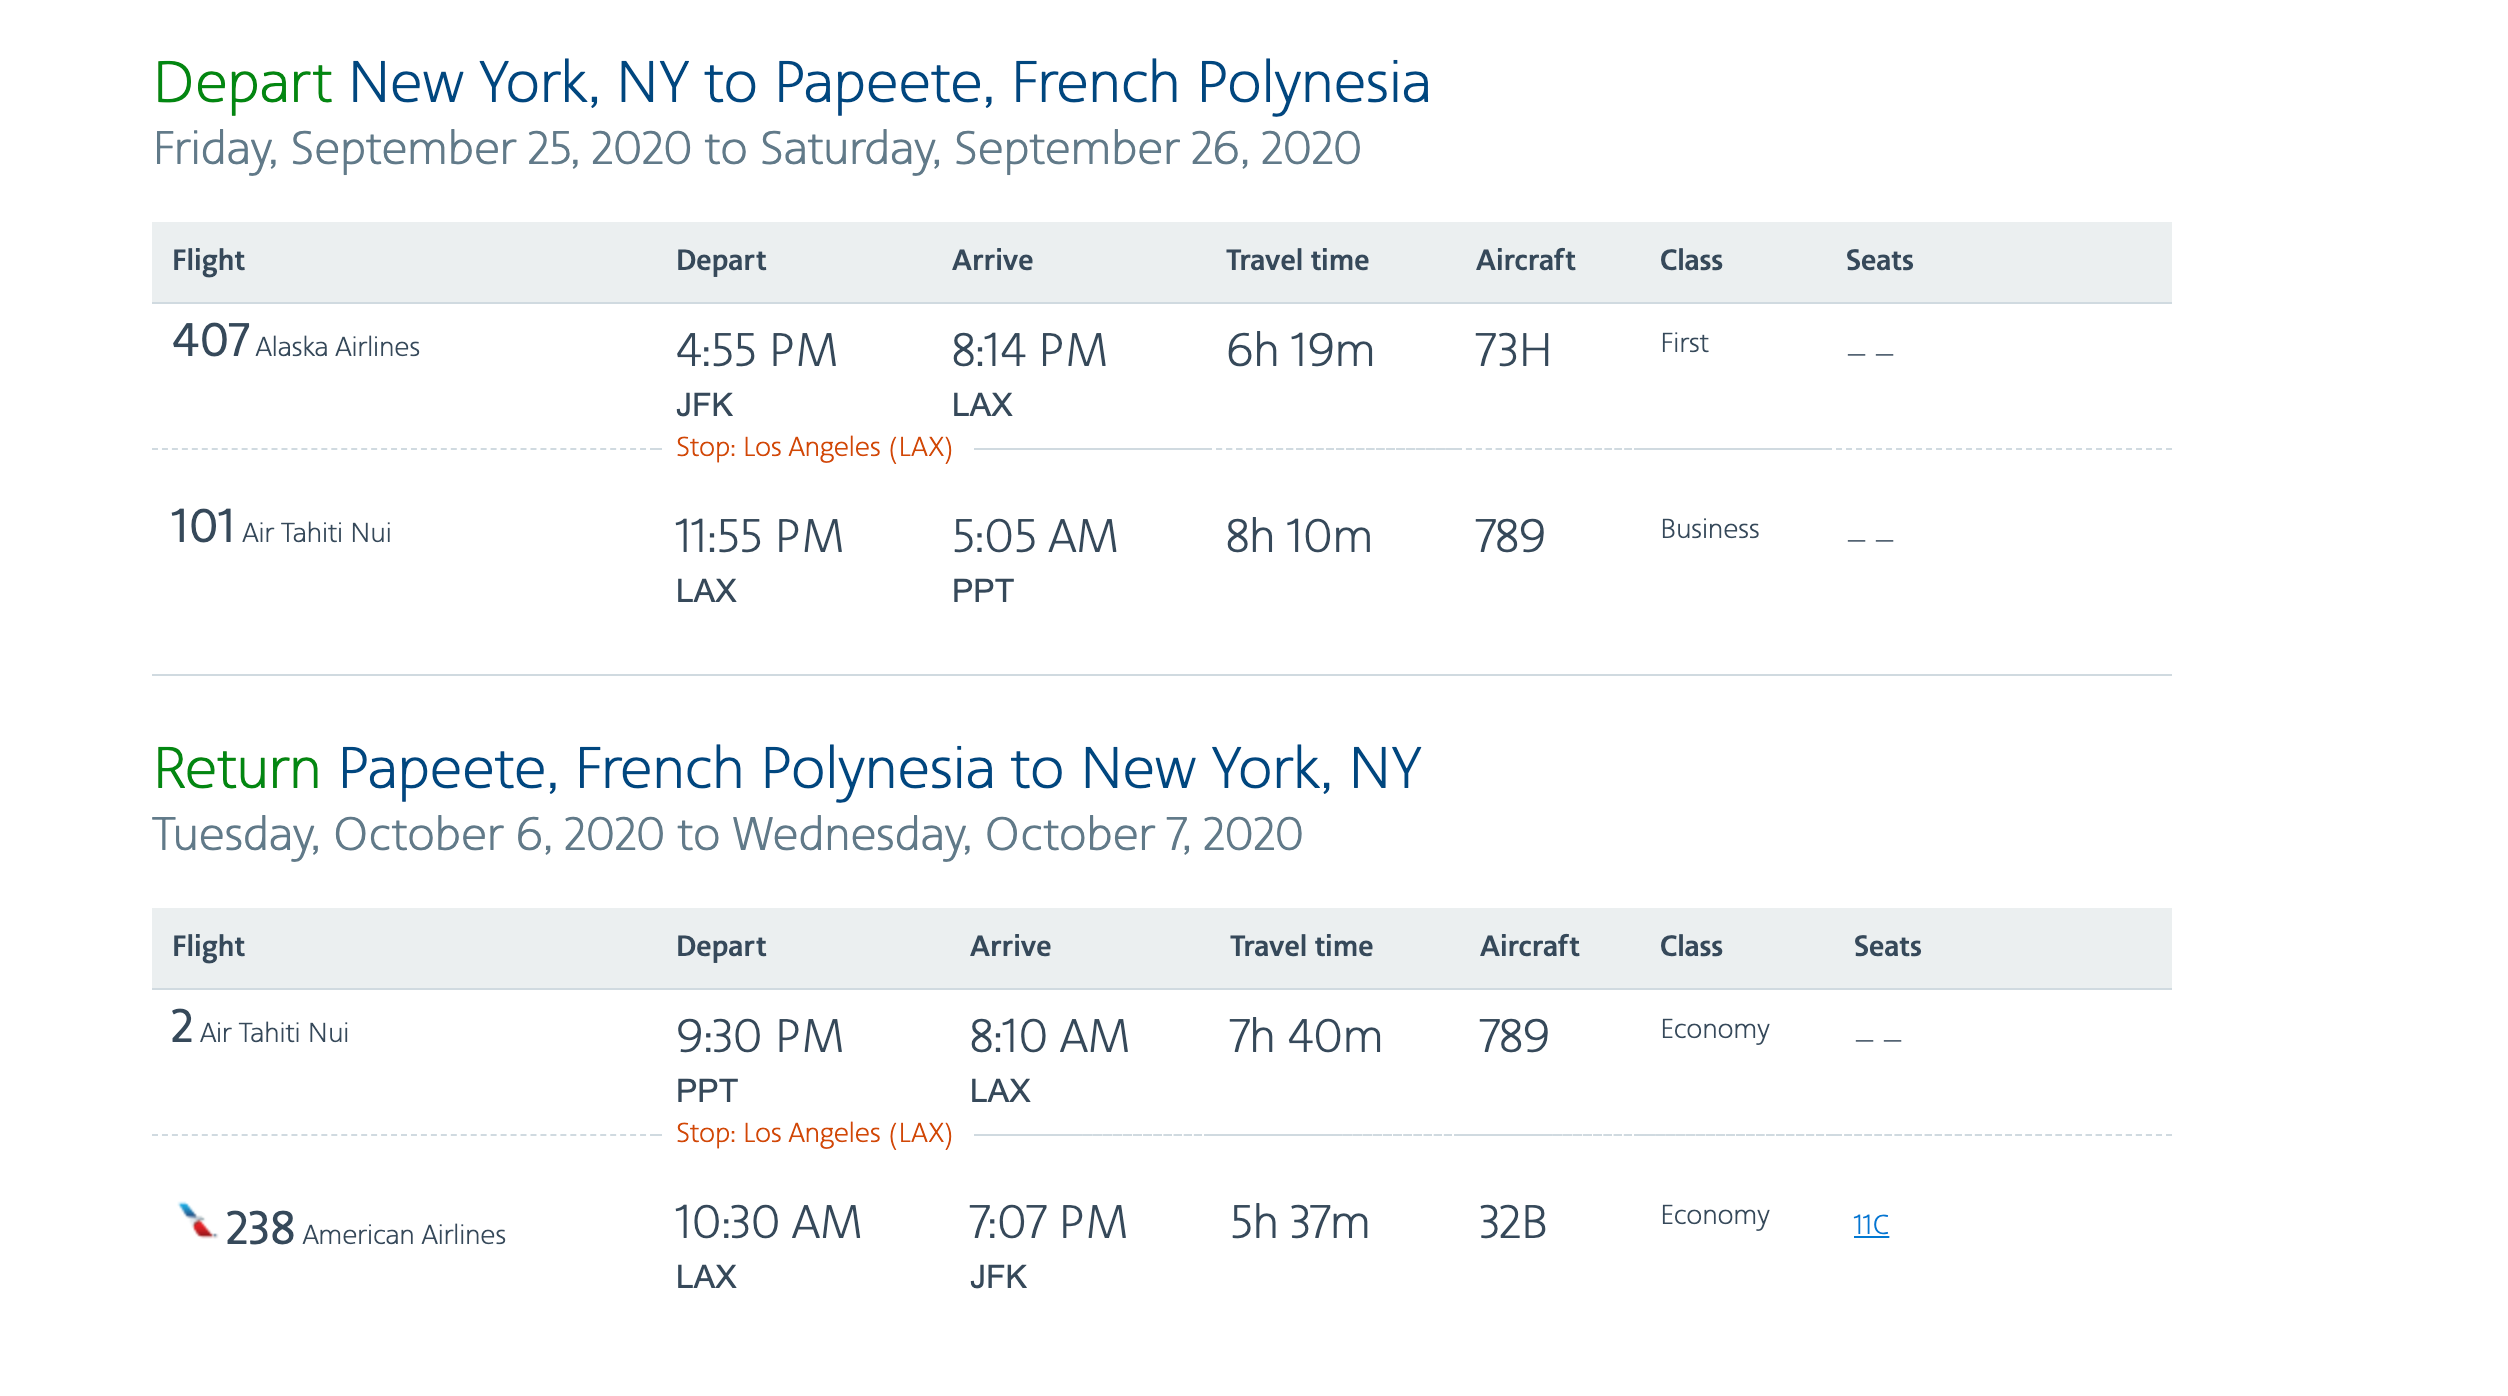Image resolution: width=2508 pixels, height=1396 pixels.
Task: Click the 7:07 PM JFK arrival time
Action: tap(1047, 1223)
